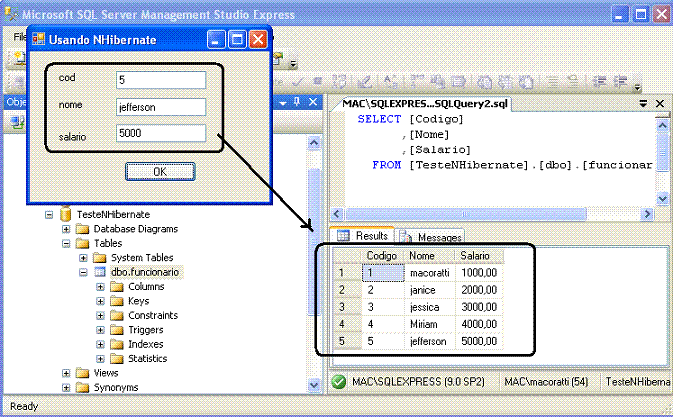Click the nome input field
The height and width of the screenshot is (417, 673).
[161, 107]
